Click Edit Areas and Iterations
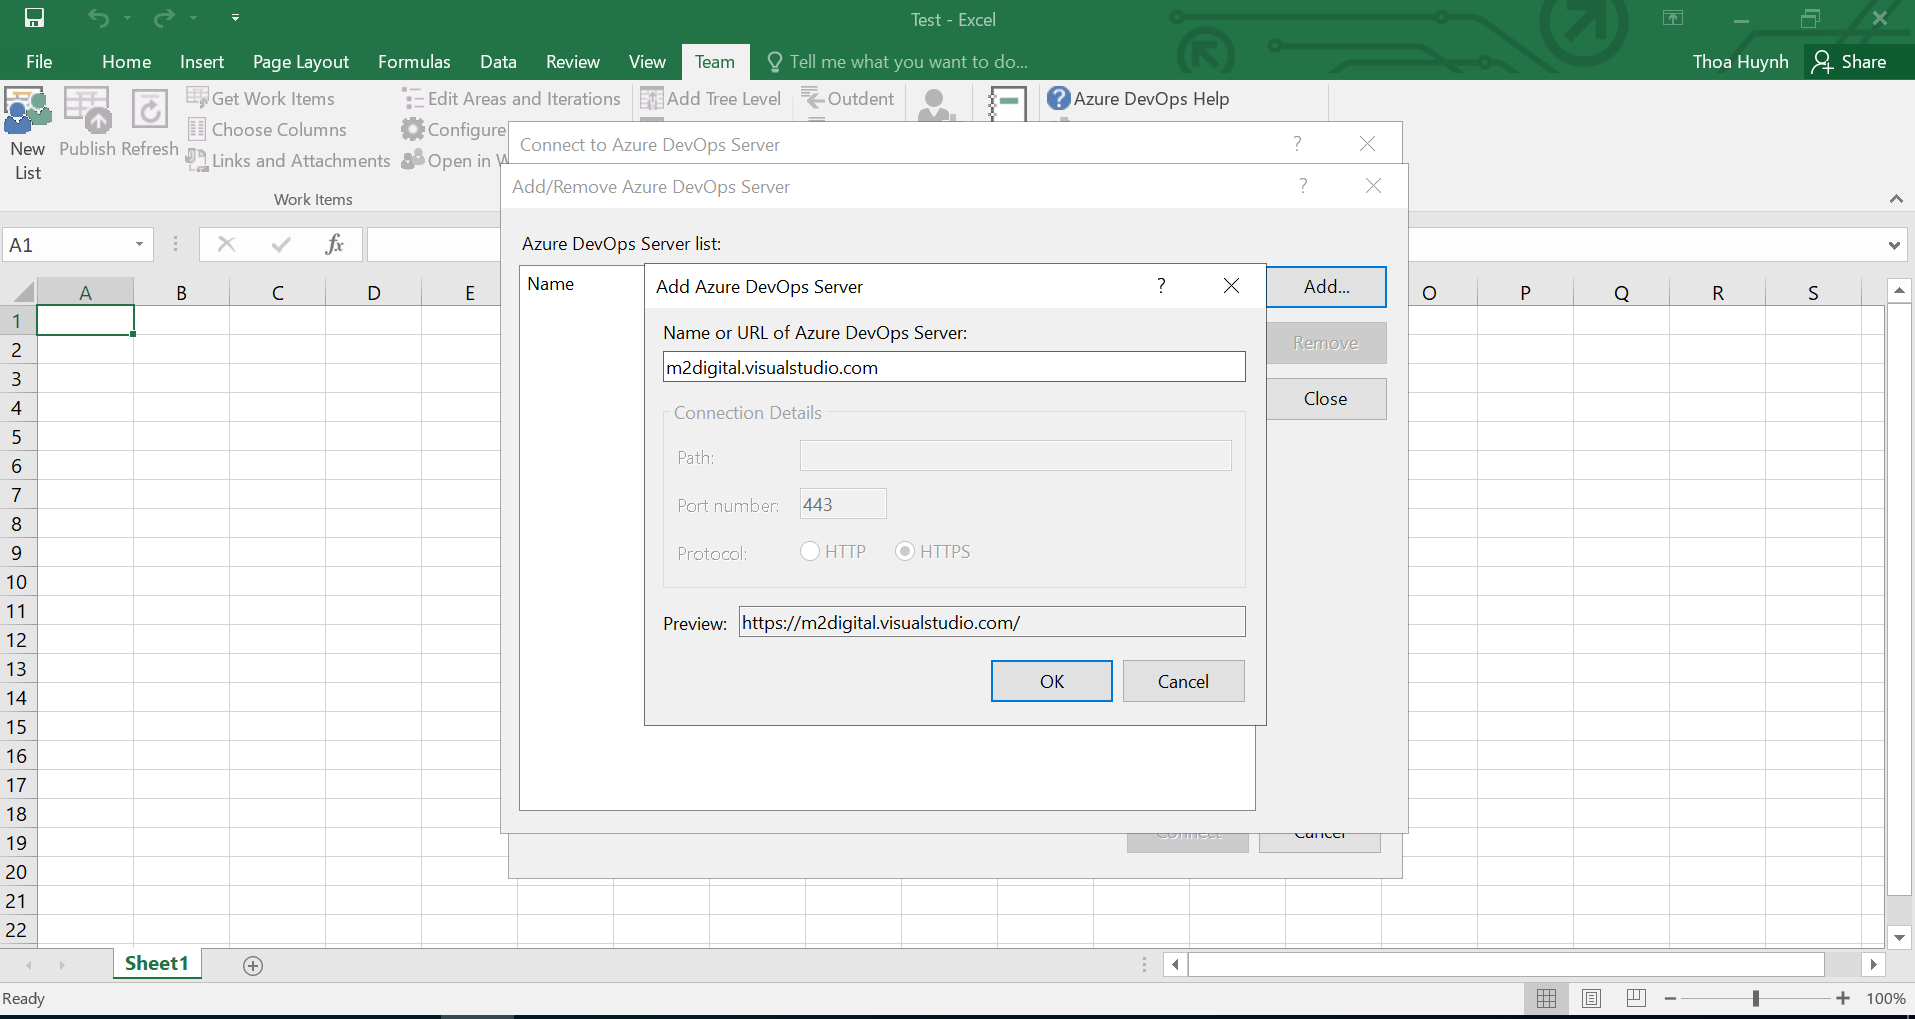1915x1019 pixels. pyautogui.click(x=511, y=98)
